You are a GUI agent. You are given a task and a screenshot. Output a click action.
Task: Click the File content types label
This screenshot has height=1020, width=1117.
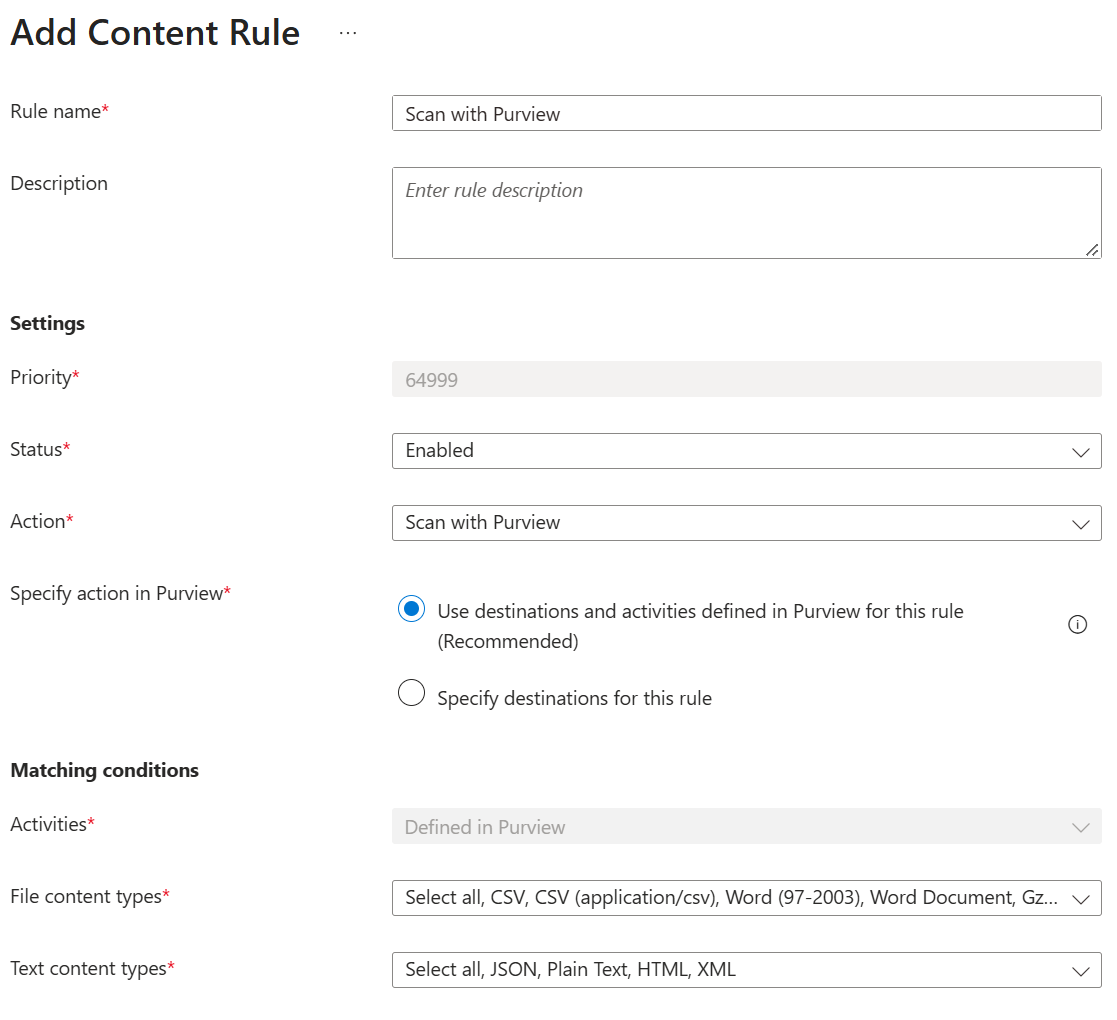(x=90, y=896)
